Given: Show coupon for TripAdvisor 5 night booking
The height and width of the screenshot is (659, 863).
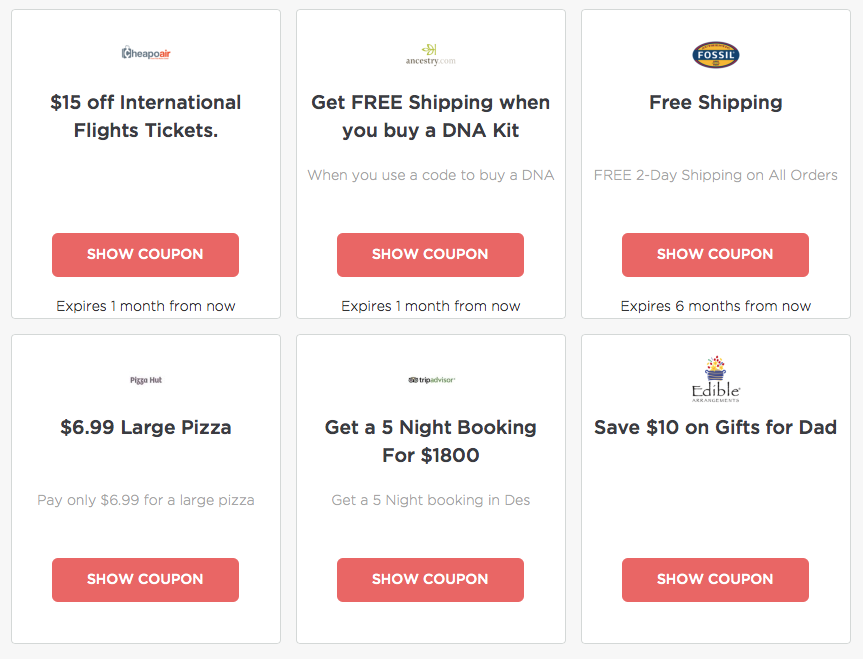Looking at the screenshot, I should 430,580.
